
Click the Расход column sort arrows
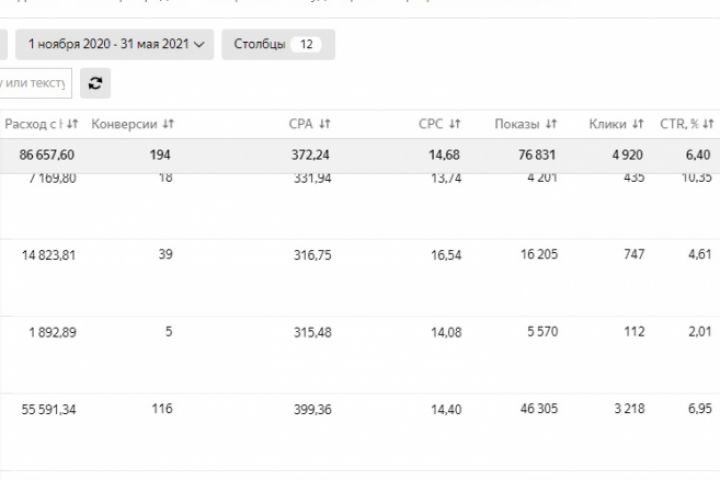pyautogui.click(x=73, y=124)
